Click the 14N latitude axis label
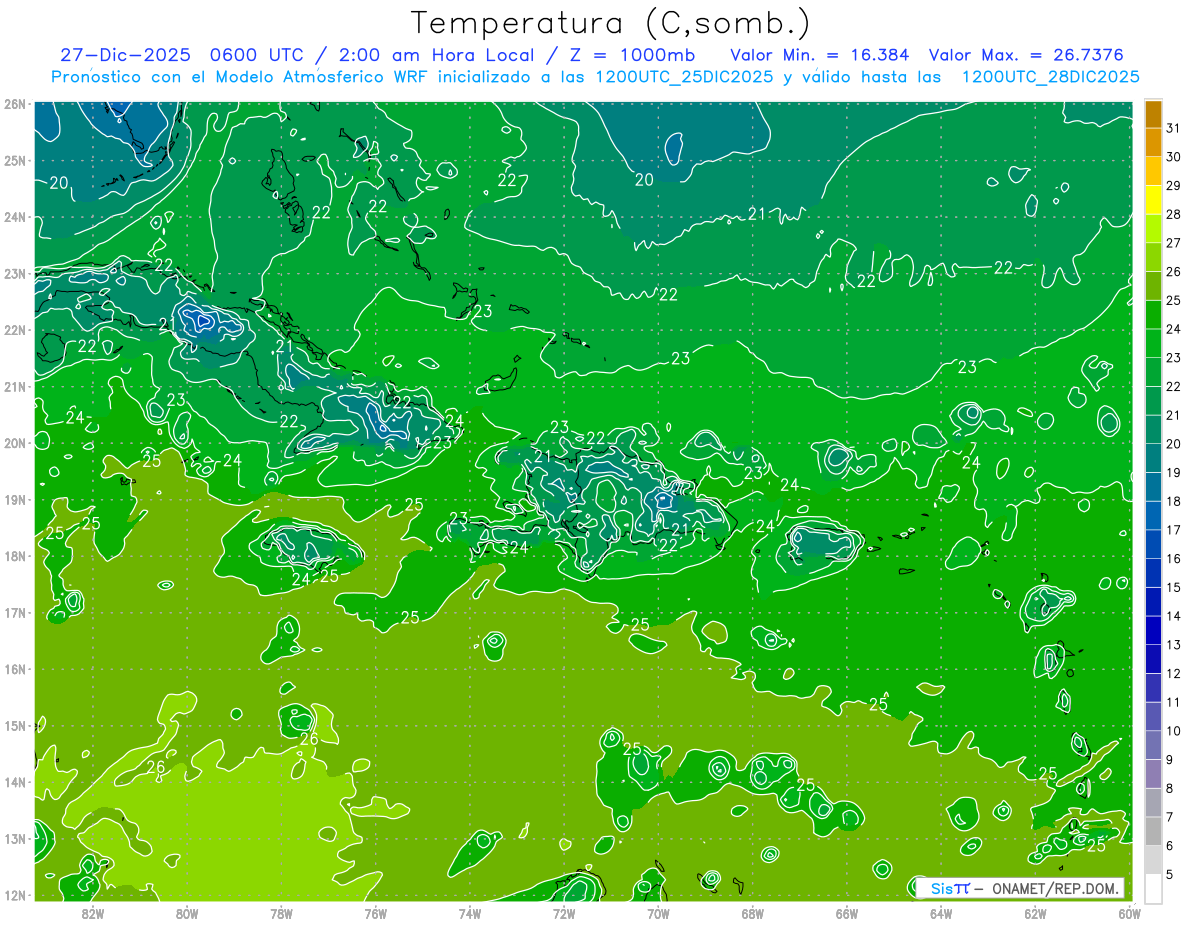Image resolution: width=1200 pixels, height=927 pixels. 14,782
